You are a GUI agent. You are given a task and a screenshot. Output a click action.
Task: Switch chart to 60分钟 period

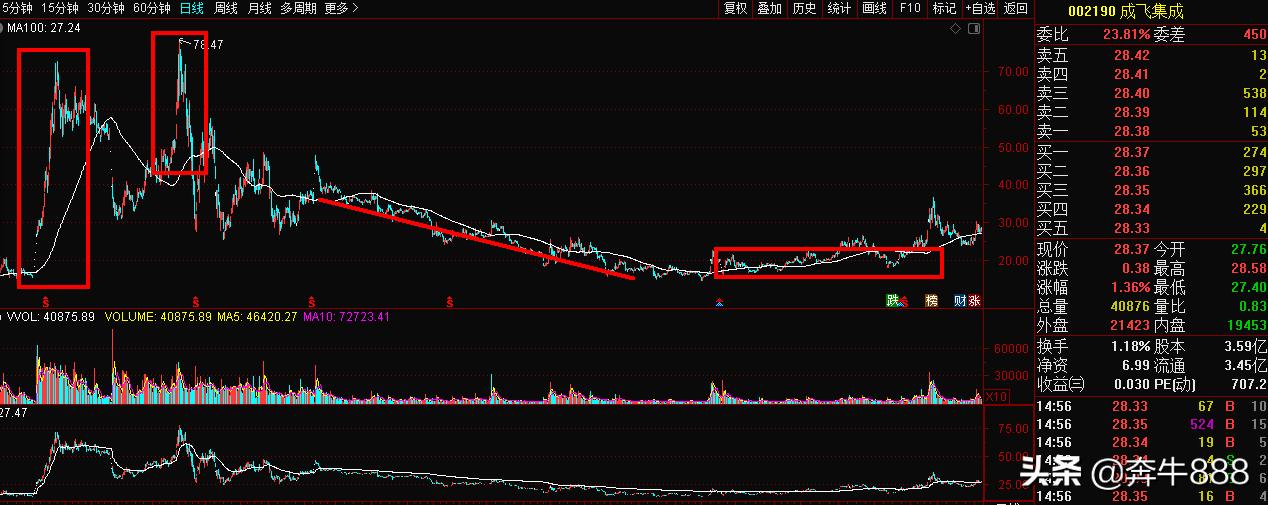point(152,8)
